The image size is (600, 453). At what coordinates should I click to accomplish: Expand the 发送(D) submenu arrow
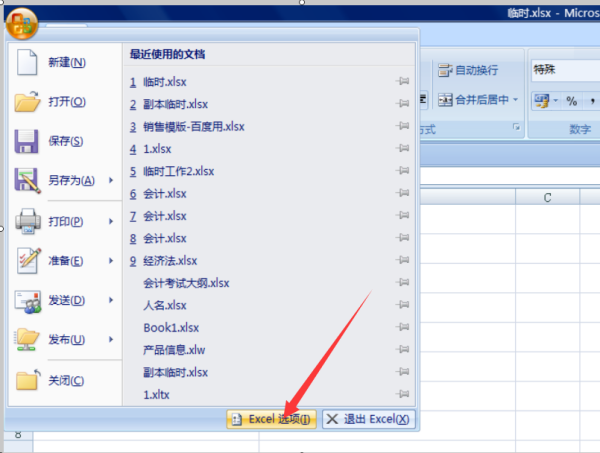click(111, 300)
